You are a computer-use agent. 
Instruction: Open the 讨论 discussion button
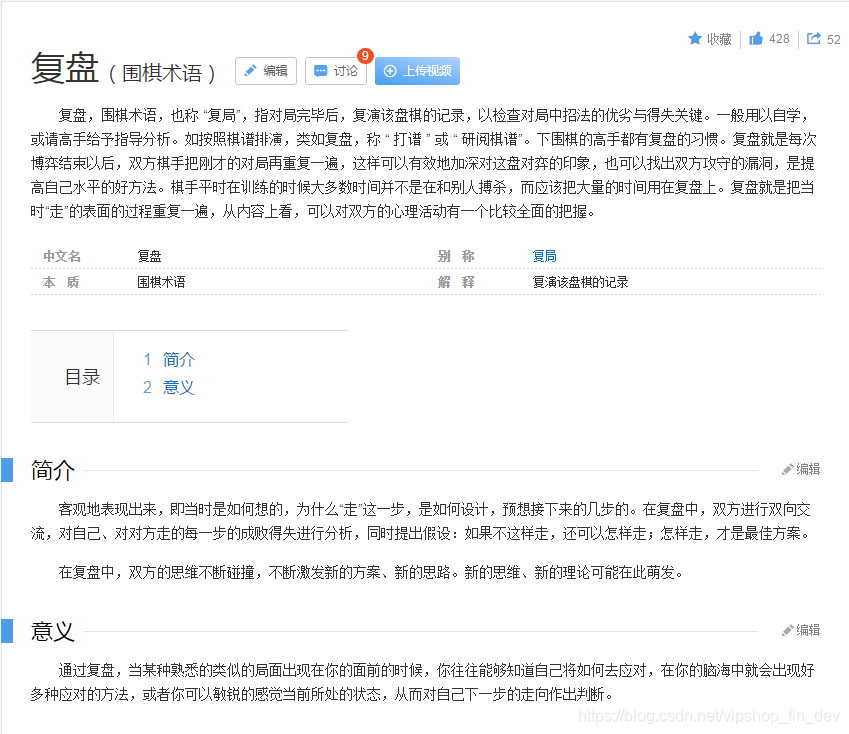(x=336, y=71)
